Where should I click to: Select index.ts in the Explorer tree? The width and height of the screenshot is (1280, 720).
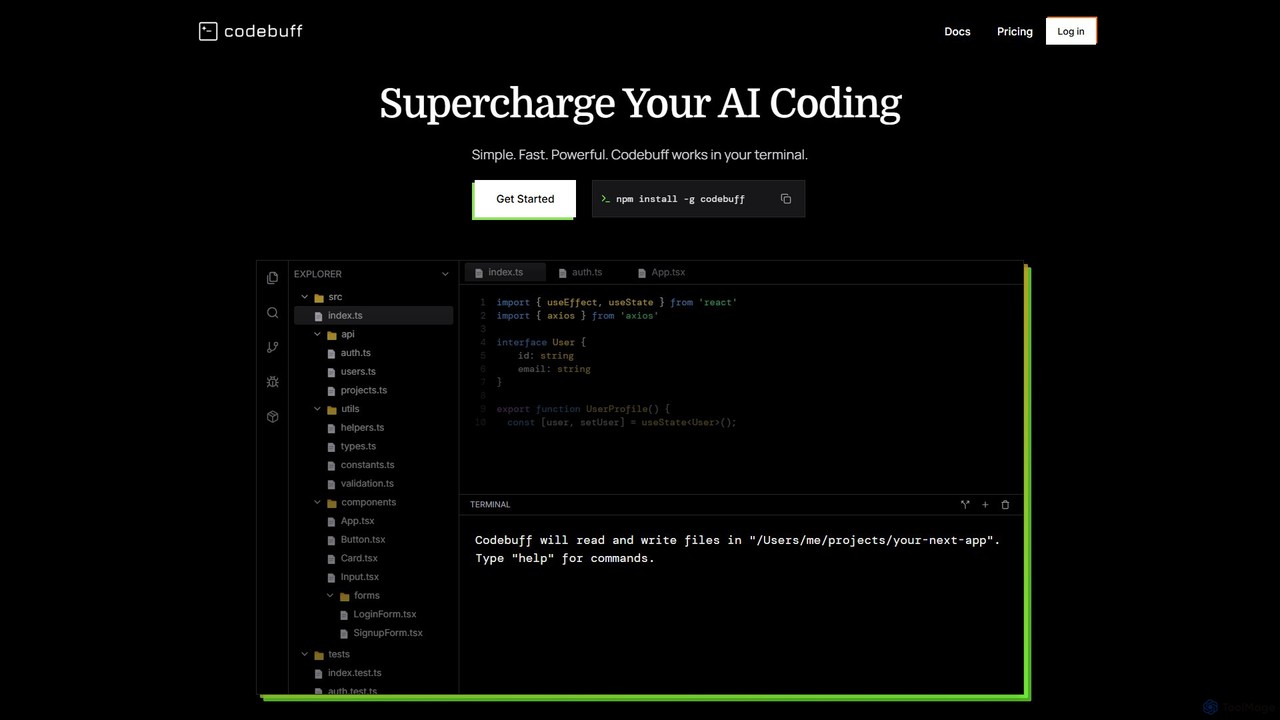[374, 316]
